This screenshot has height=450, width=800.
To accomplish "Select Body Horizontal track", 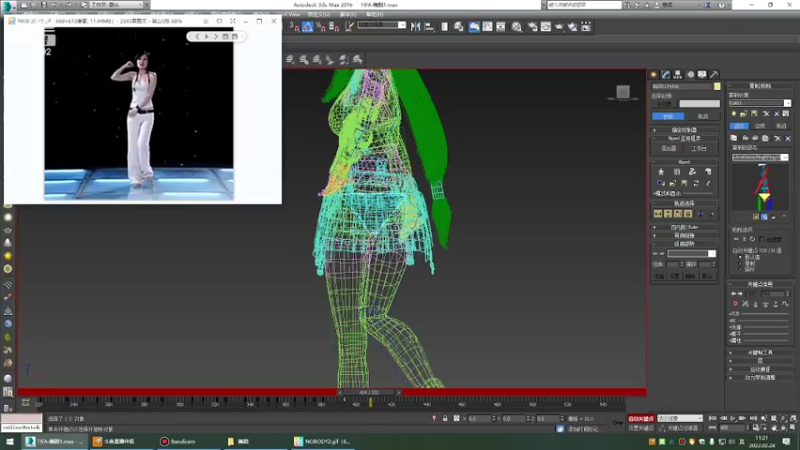I will click(x=658, y=214).
